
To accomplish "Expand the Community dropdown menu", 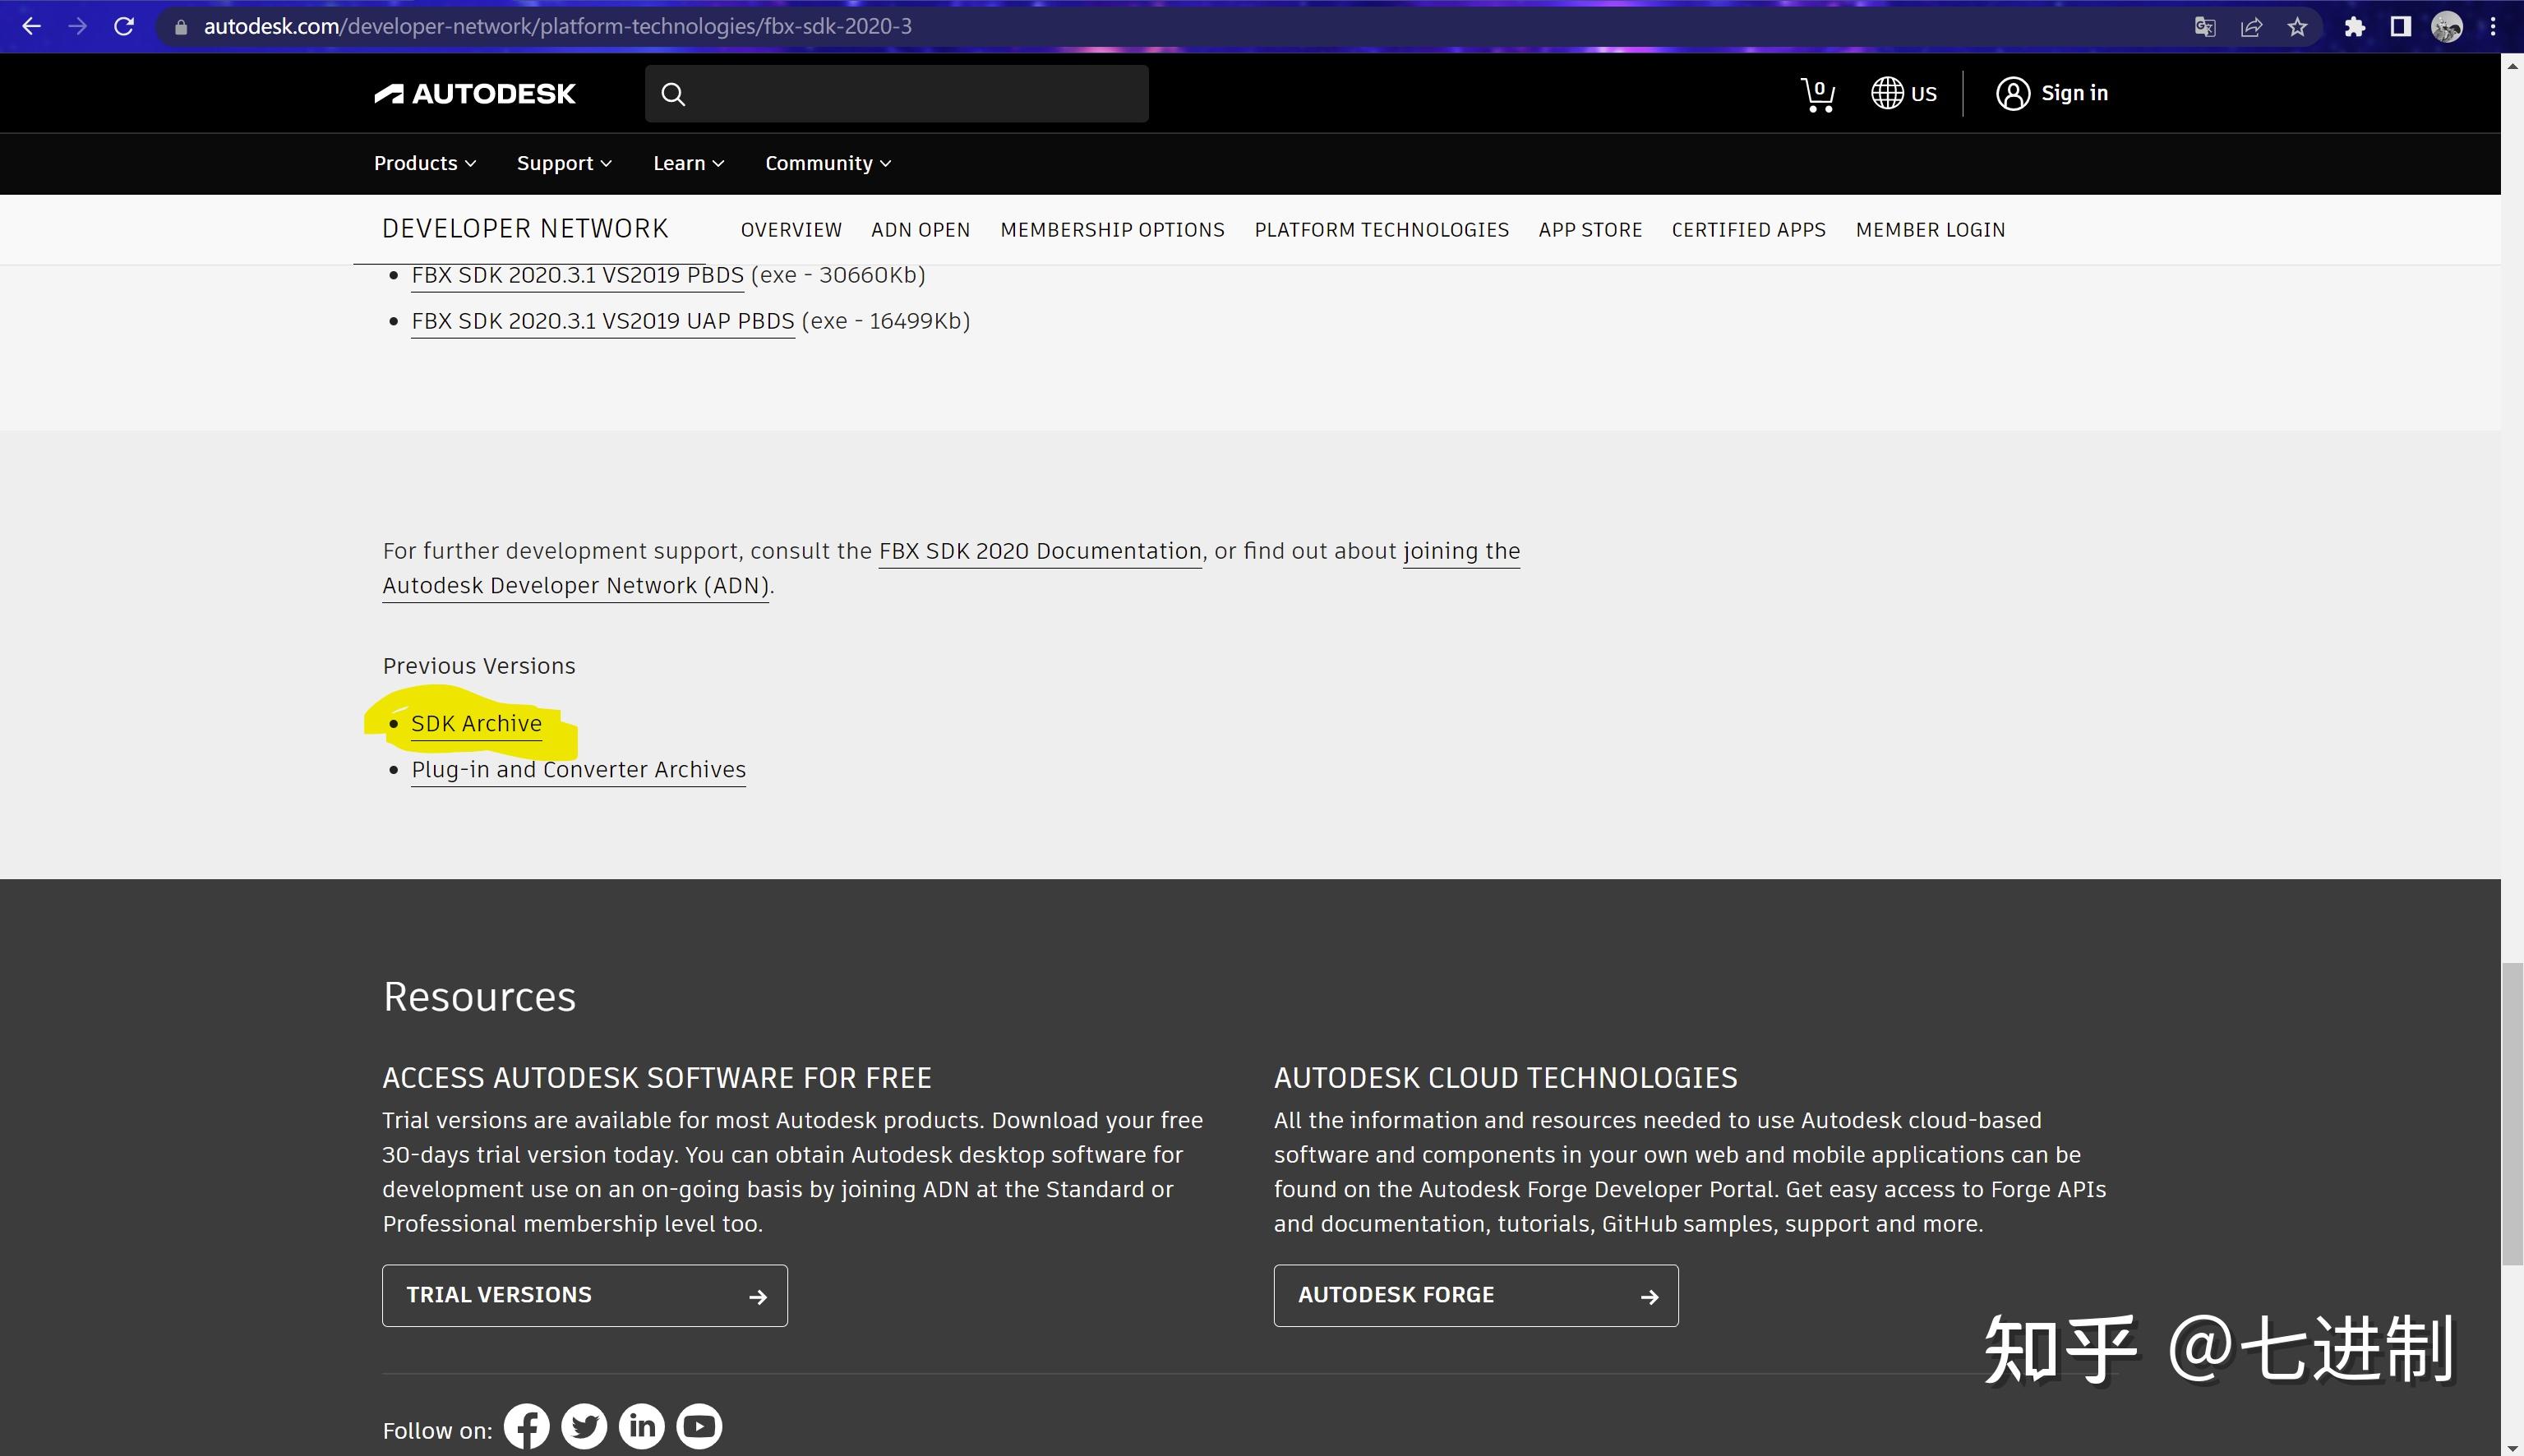I will tap(827, 163).
